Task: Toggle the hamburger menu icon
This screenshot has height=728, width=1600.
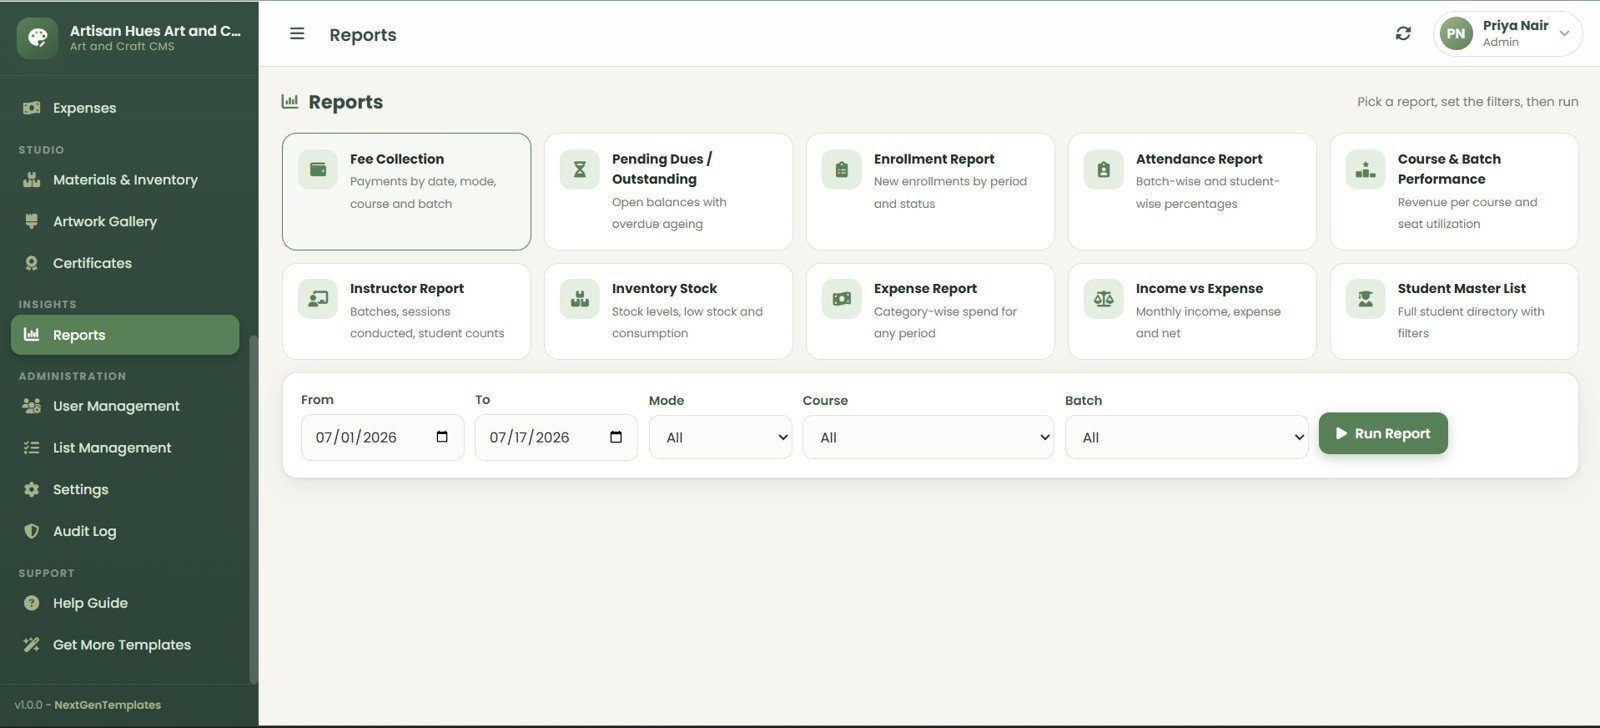Action: point(297,34)
